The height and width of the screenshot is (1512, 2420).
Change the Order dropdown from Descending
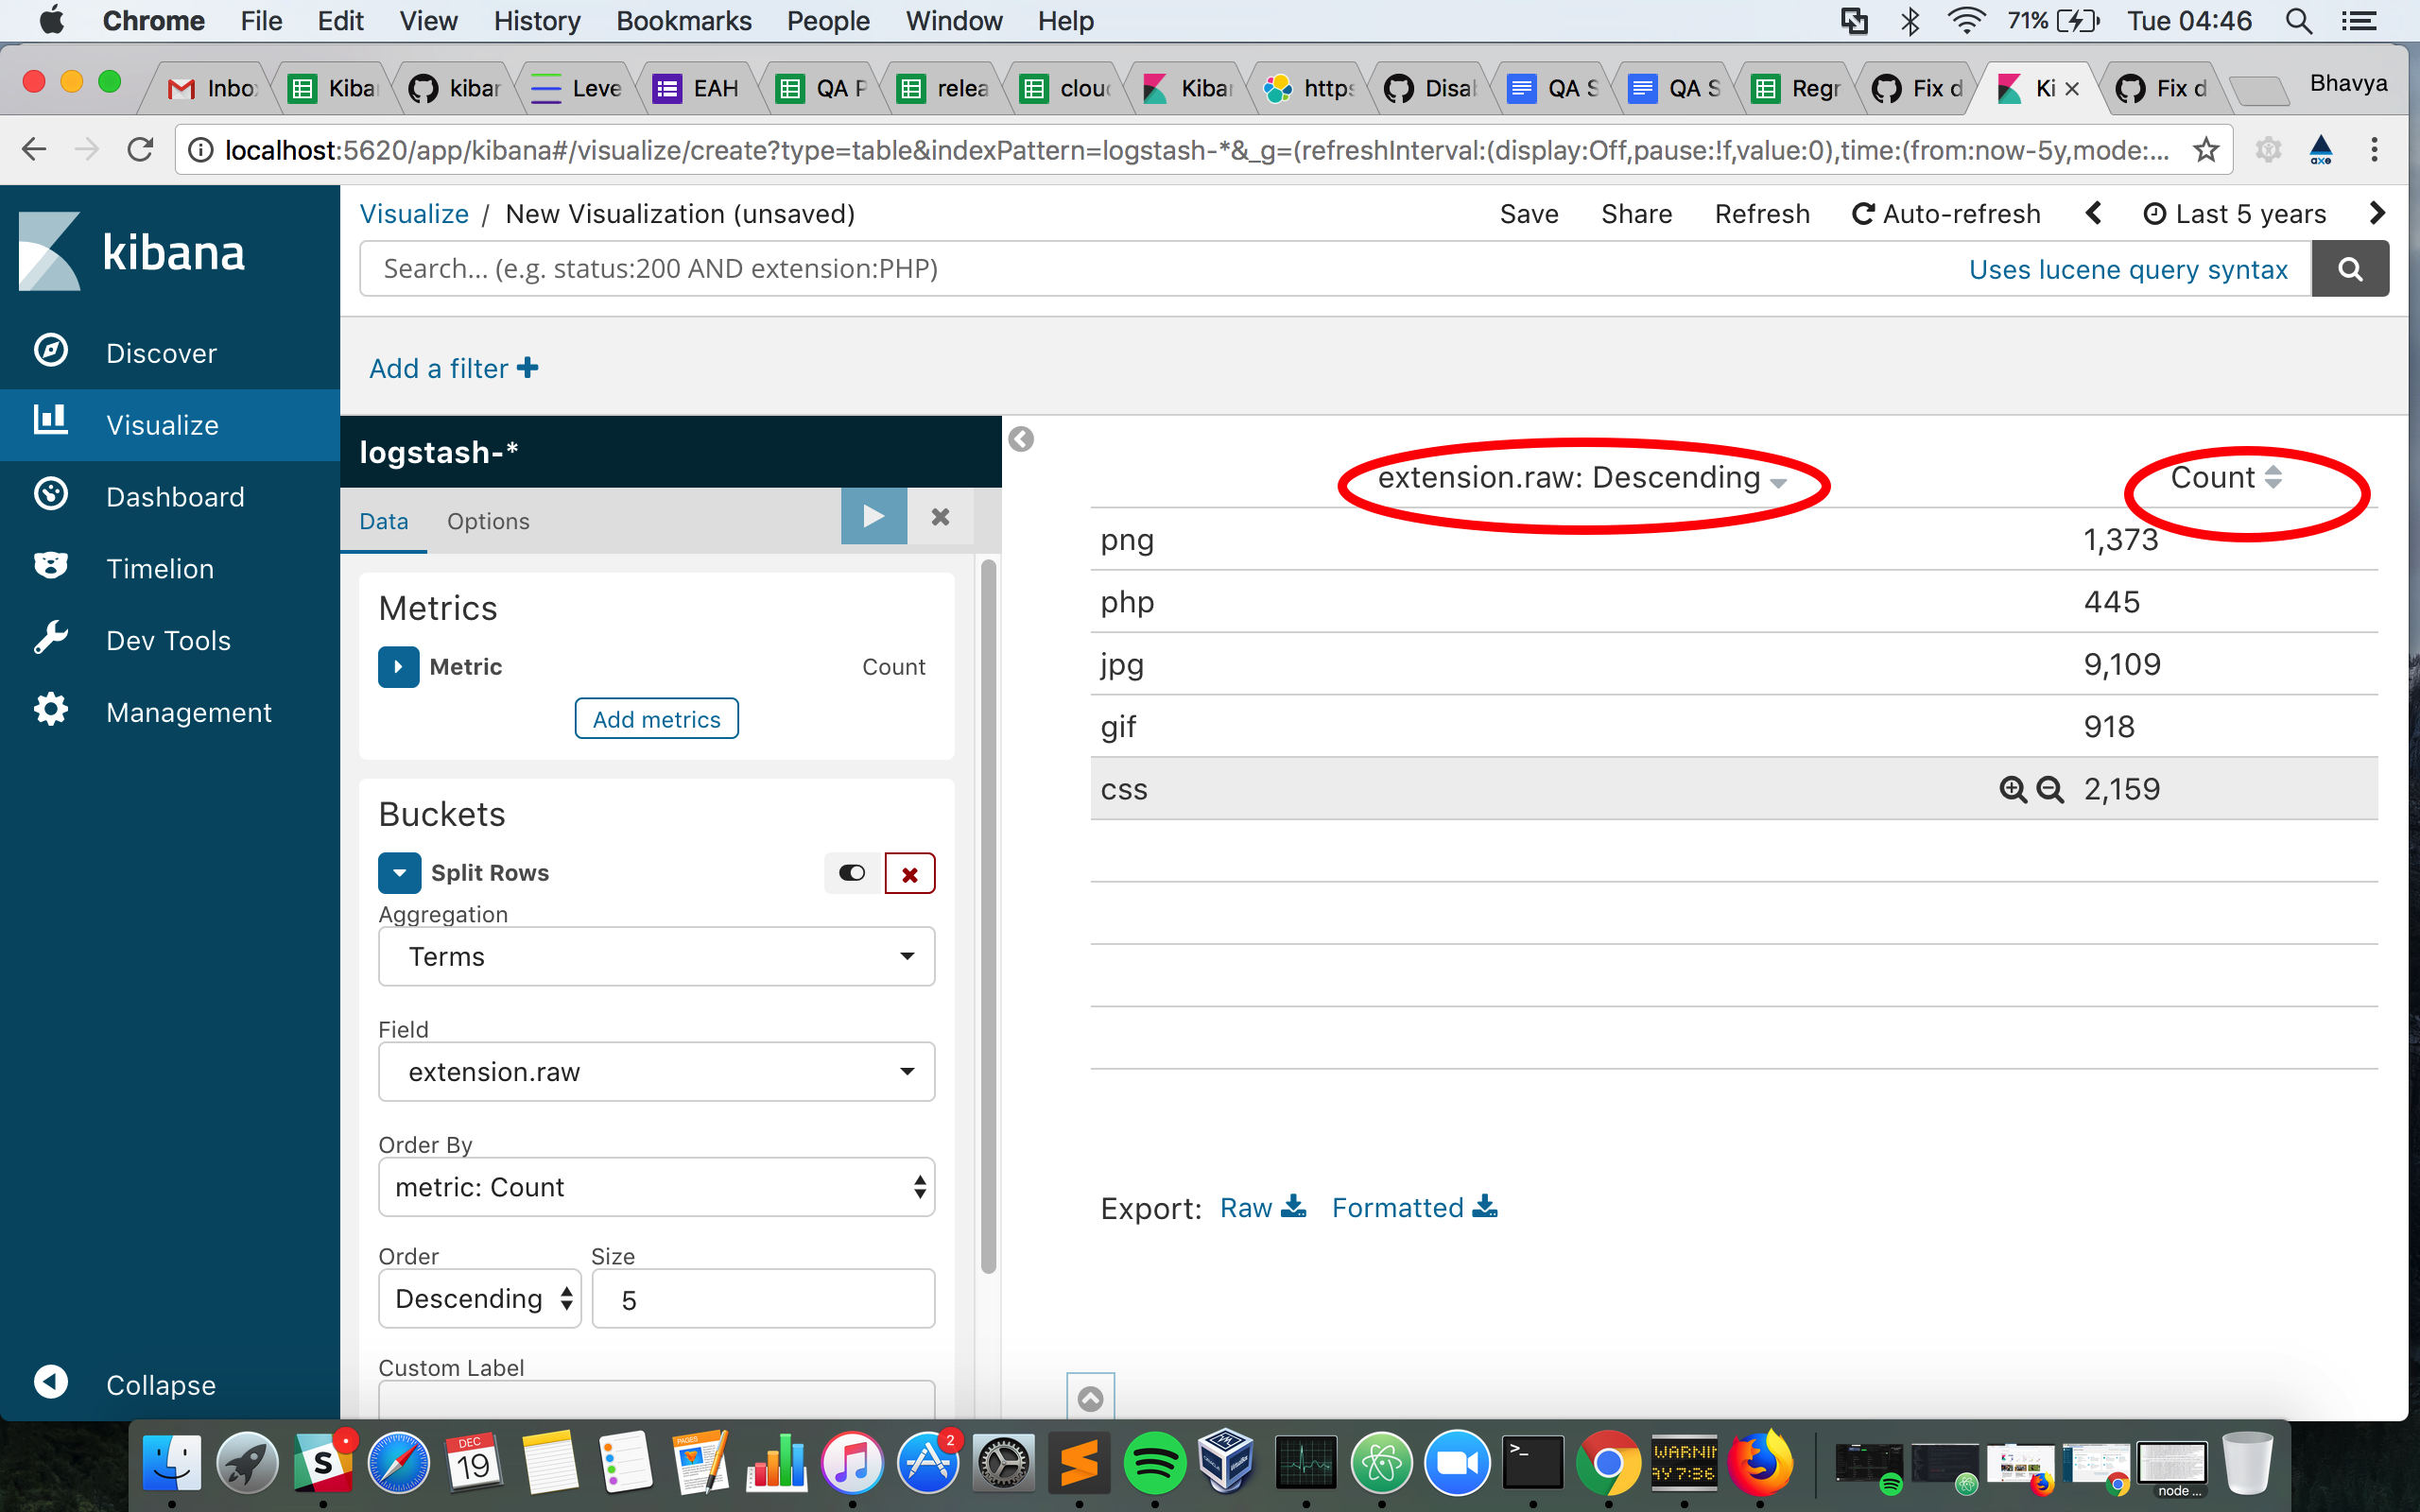click(479, 1297)
